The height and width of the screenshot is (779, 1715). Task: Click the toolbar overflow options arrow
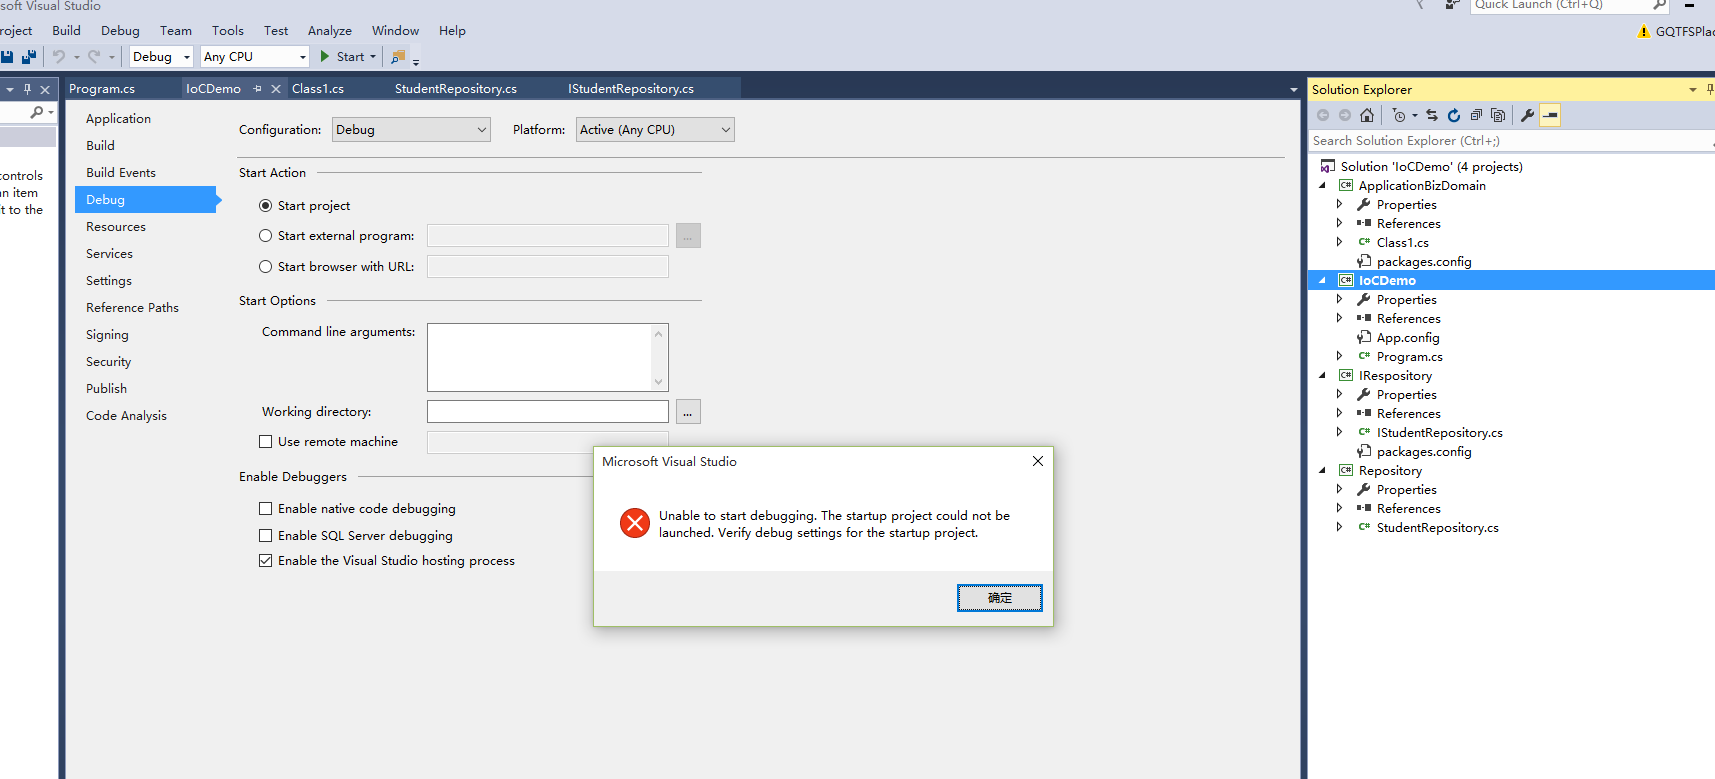click(x=416, y=62)
